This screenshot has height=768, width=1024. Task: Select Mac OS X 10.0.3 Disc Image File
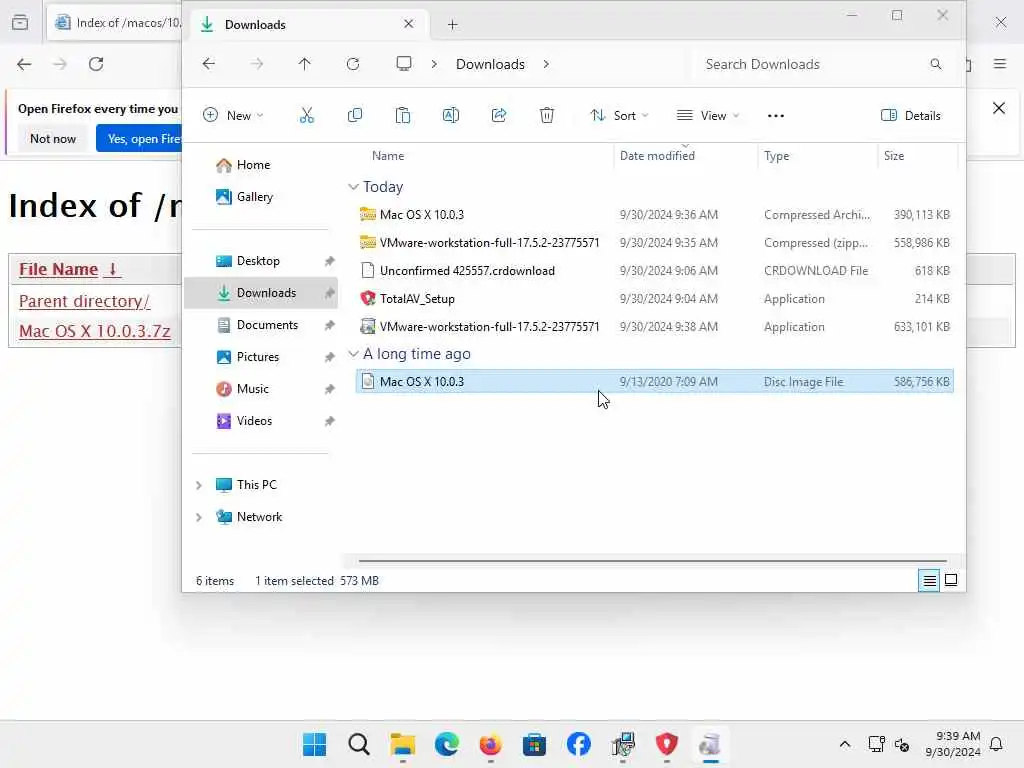click(x=655, y=382)
